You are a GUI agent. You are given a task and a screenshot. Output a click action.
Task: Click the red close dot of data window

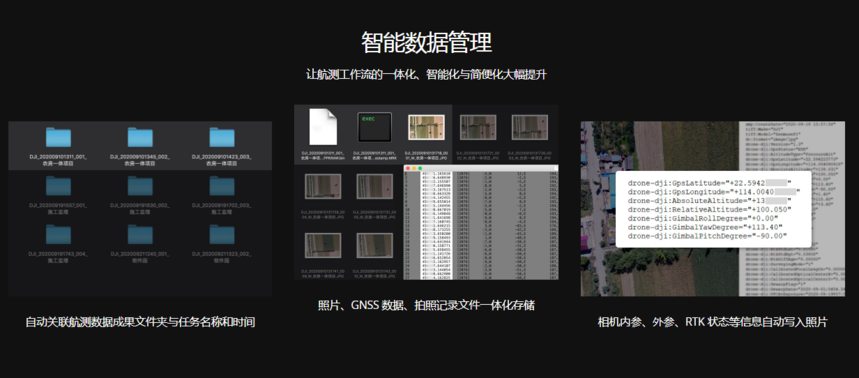(407, 168)
